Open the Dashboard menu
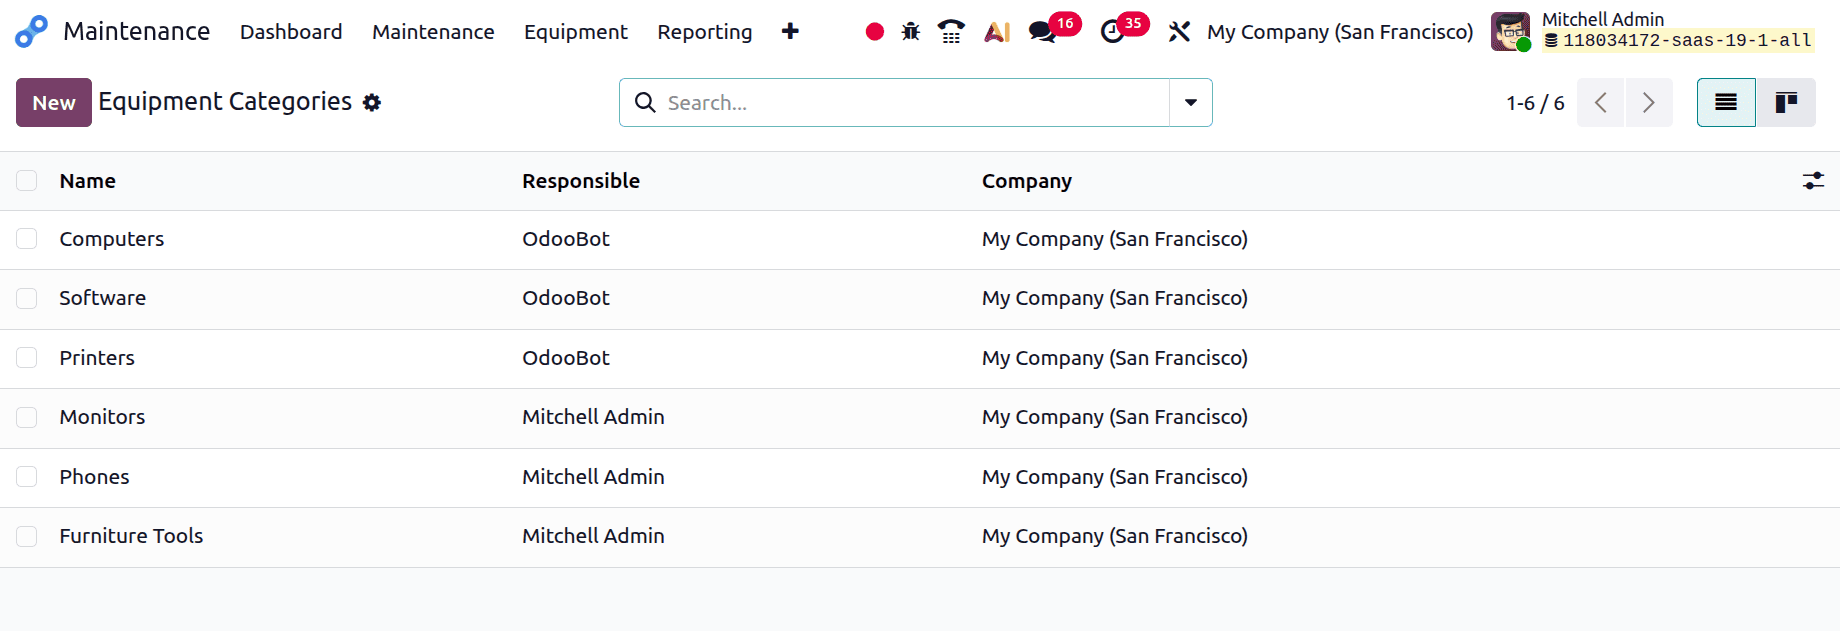1840x631 pixels. click(x=291, y=32)
